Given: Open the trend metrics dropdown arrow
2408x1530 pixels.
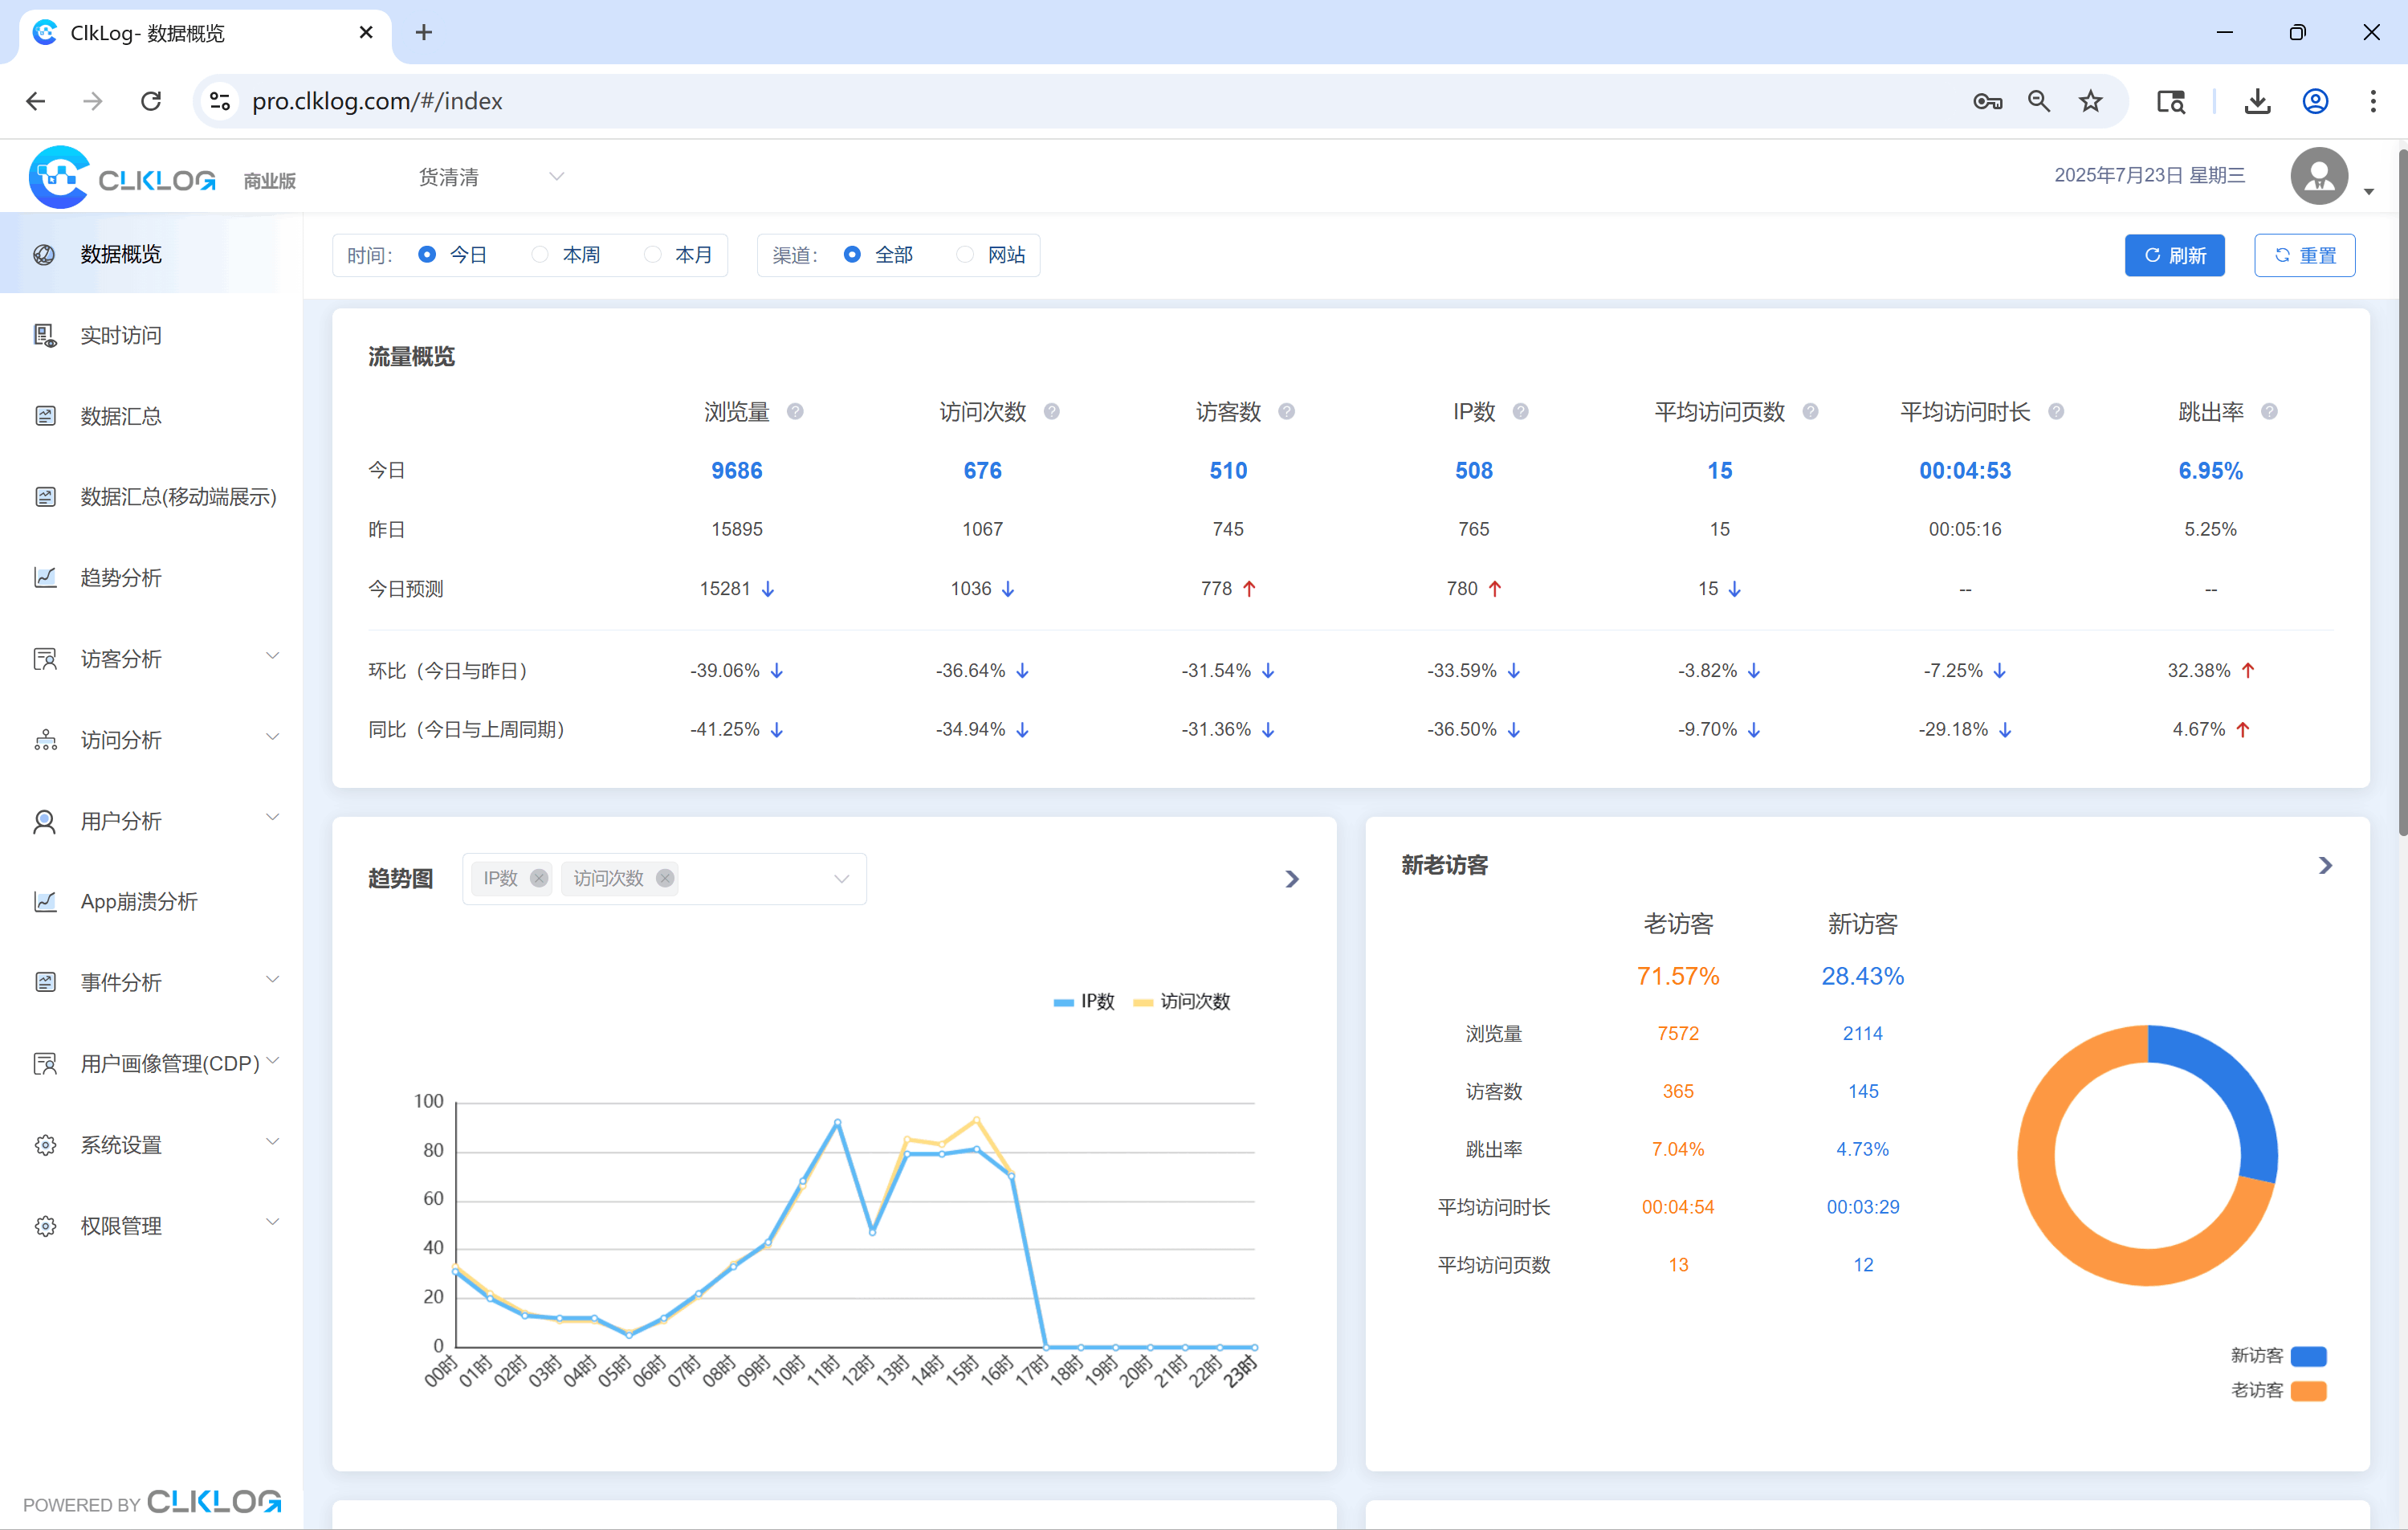Looking at the screenshot, I should 841,879.
